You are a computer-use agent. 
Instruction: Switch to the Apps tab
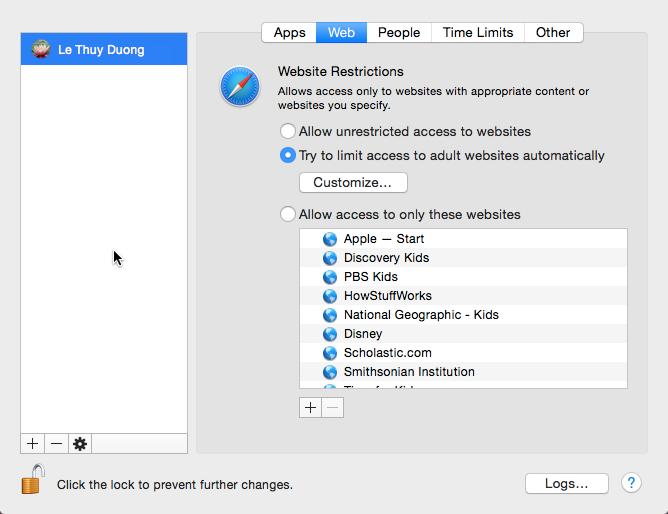[x=289, y=33]
